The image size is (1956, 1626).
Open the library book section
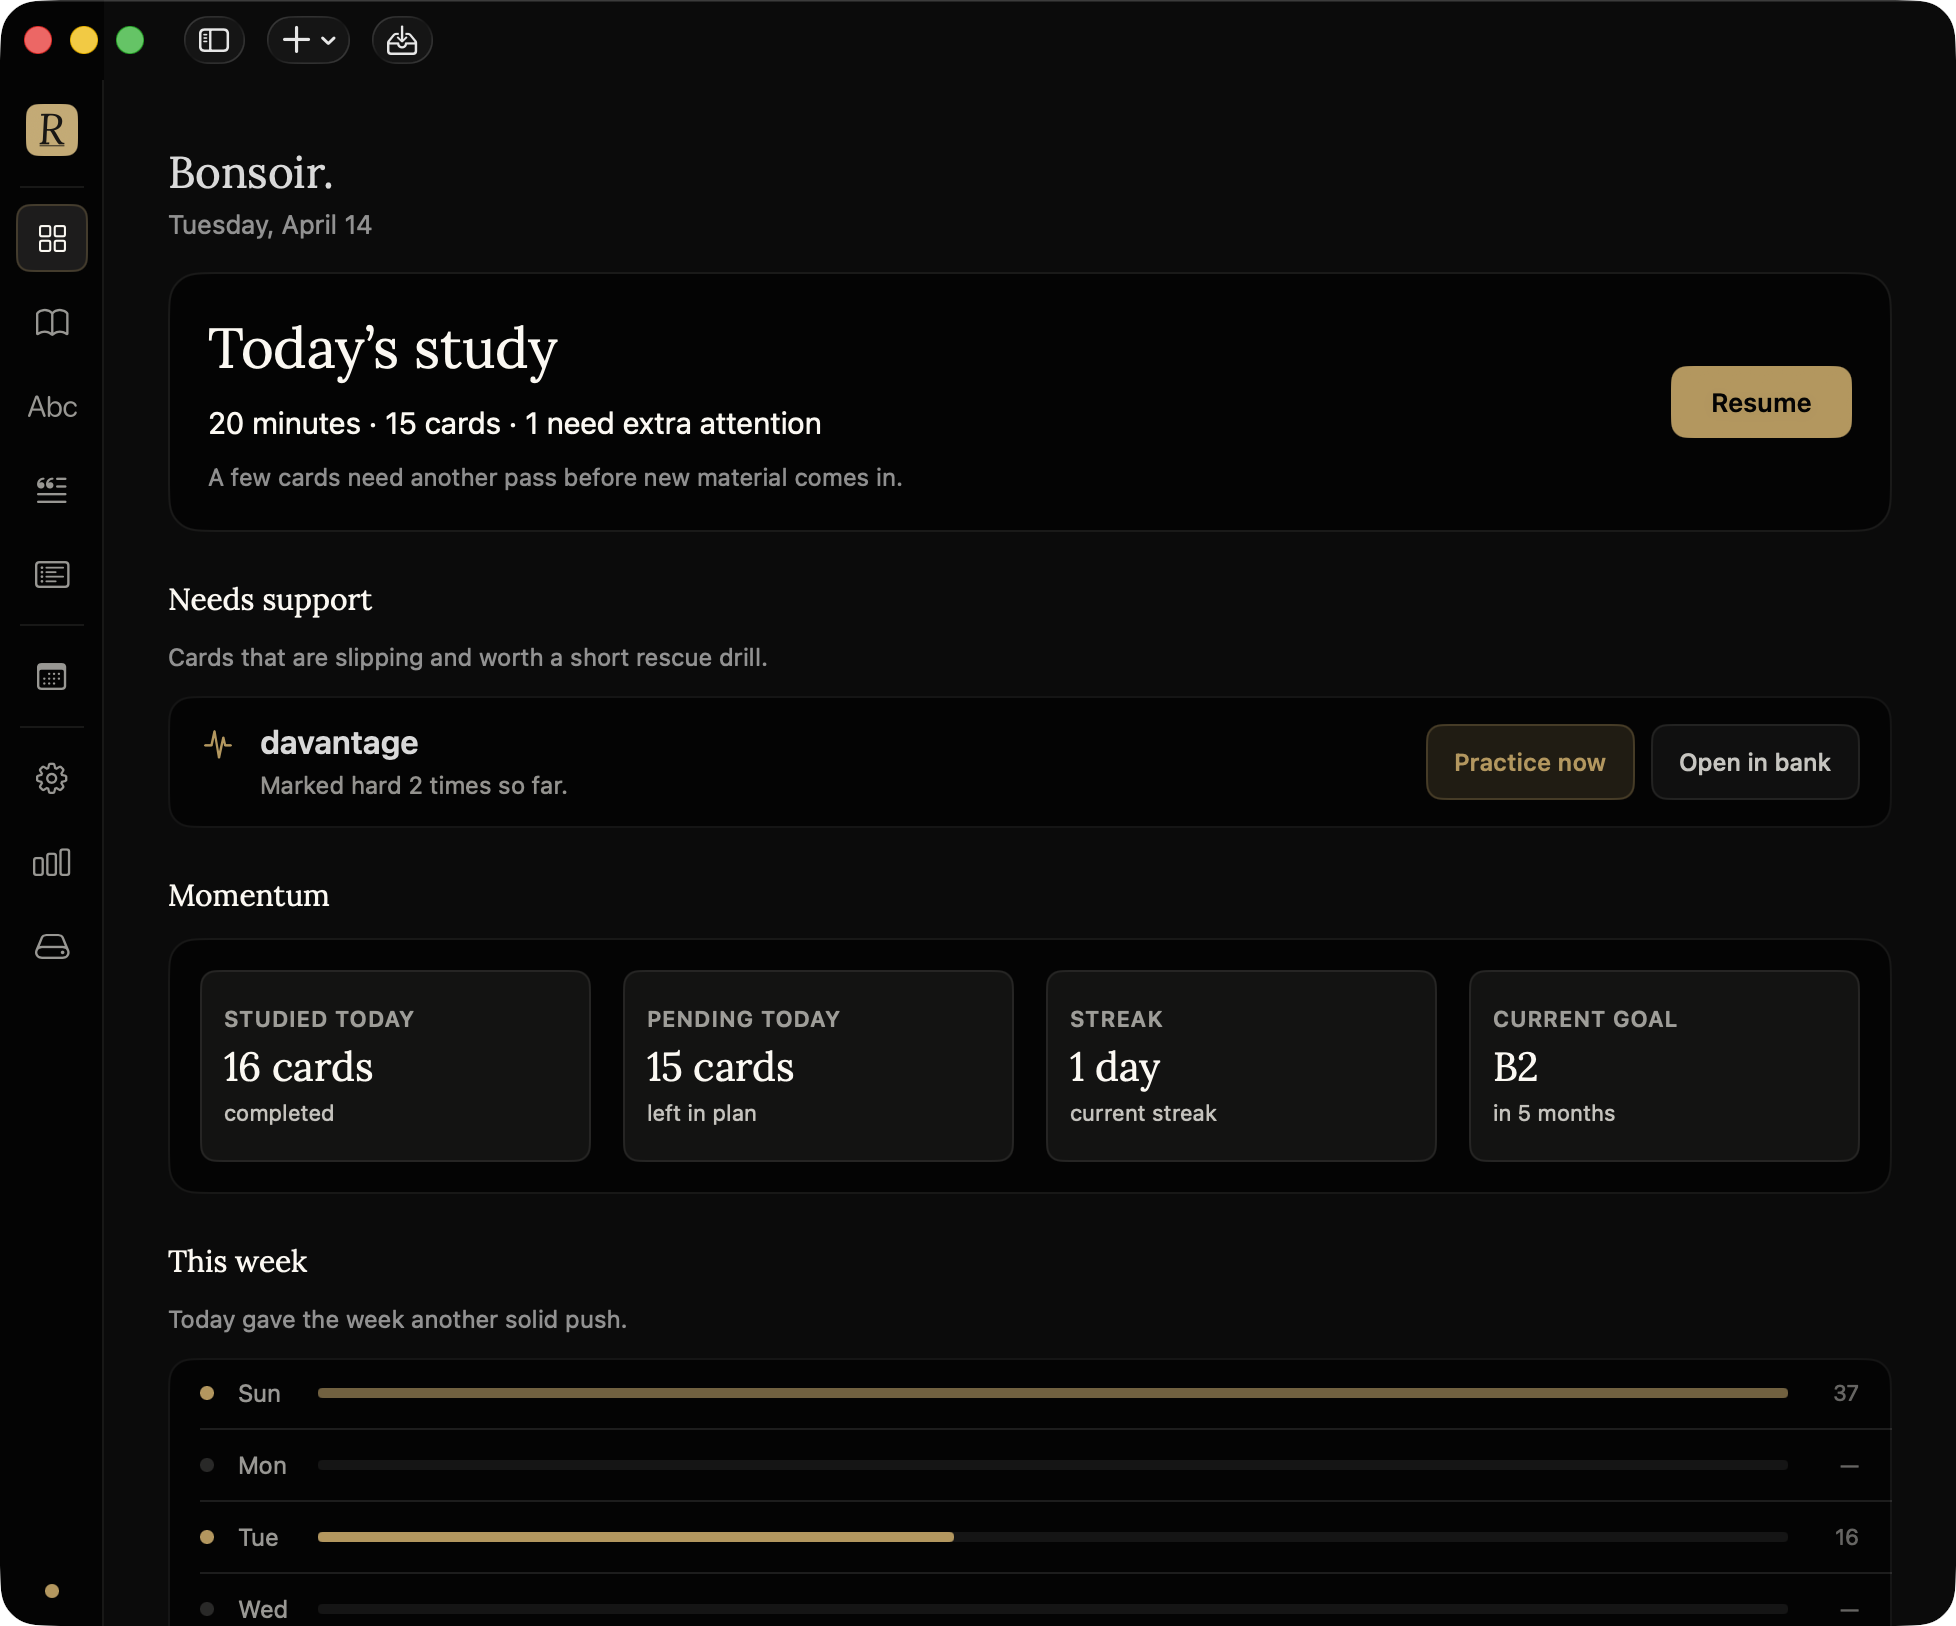(x=52, y=323)
